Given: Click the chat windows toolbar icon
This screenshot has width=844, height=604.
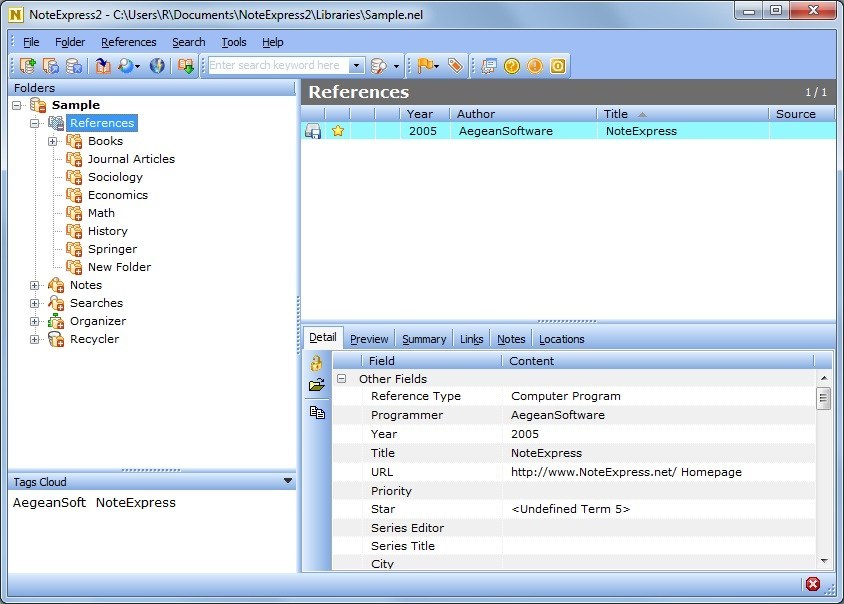Looking at the screenshot, I should click(489, 66).
